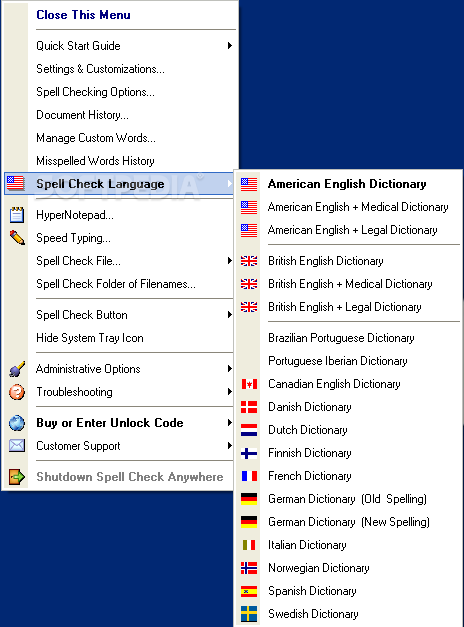Click the Canadian flag icon
Image resolution: width=464 pixels, height=627 pixels.
(x=249, y=384)
